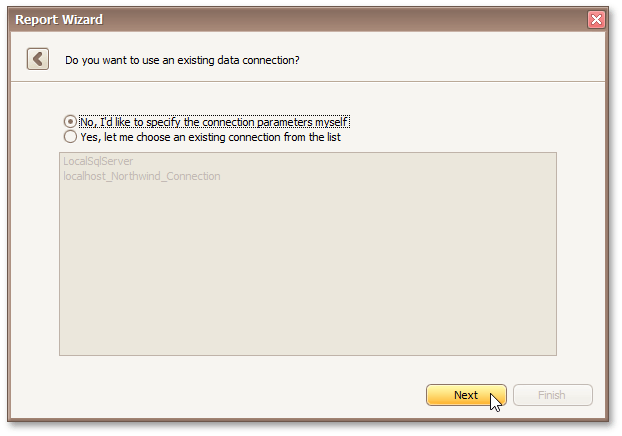Click empty space inside the connections list box
This screenshot has height=436, width=622.
307,270
